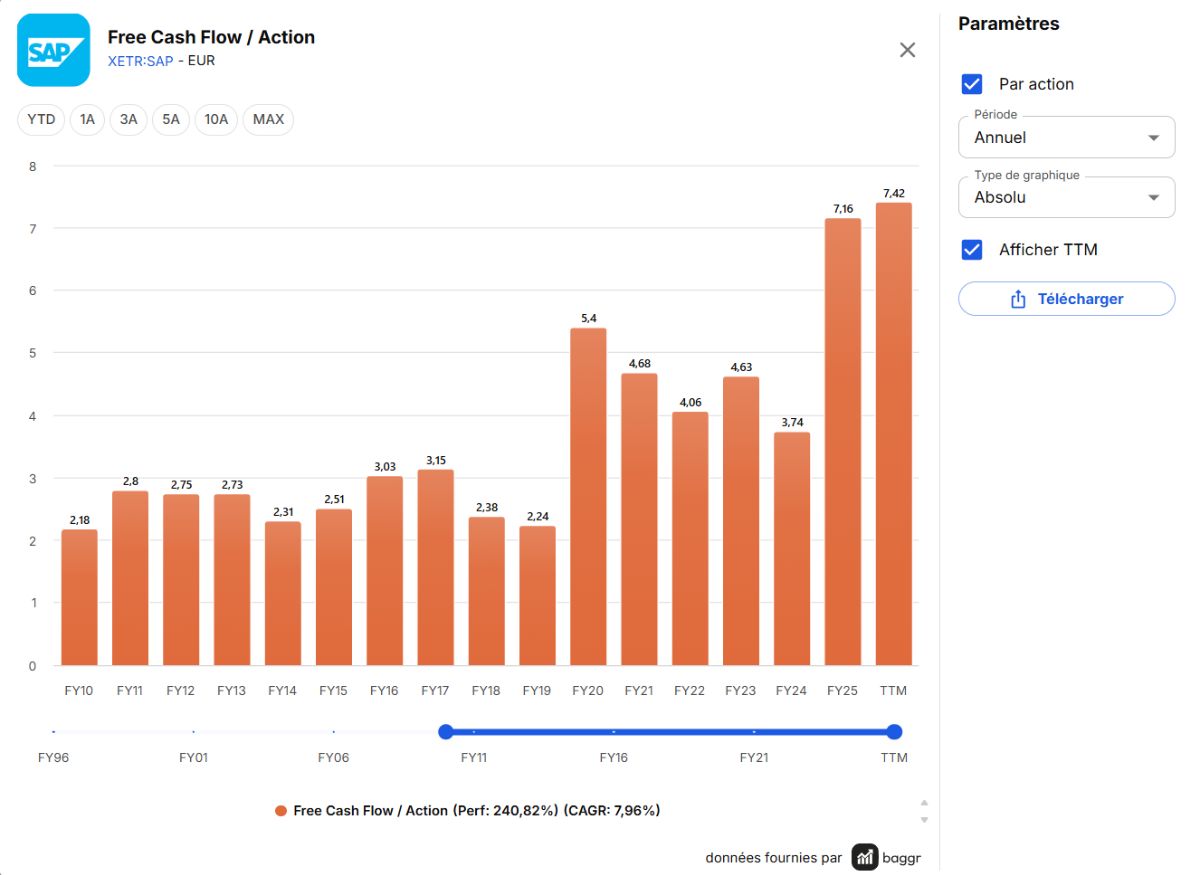Select the MAX time range

click(x=268, y=120)
